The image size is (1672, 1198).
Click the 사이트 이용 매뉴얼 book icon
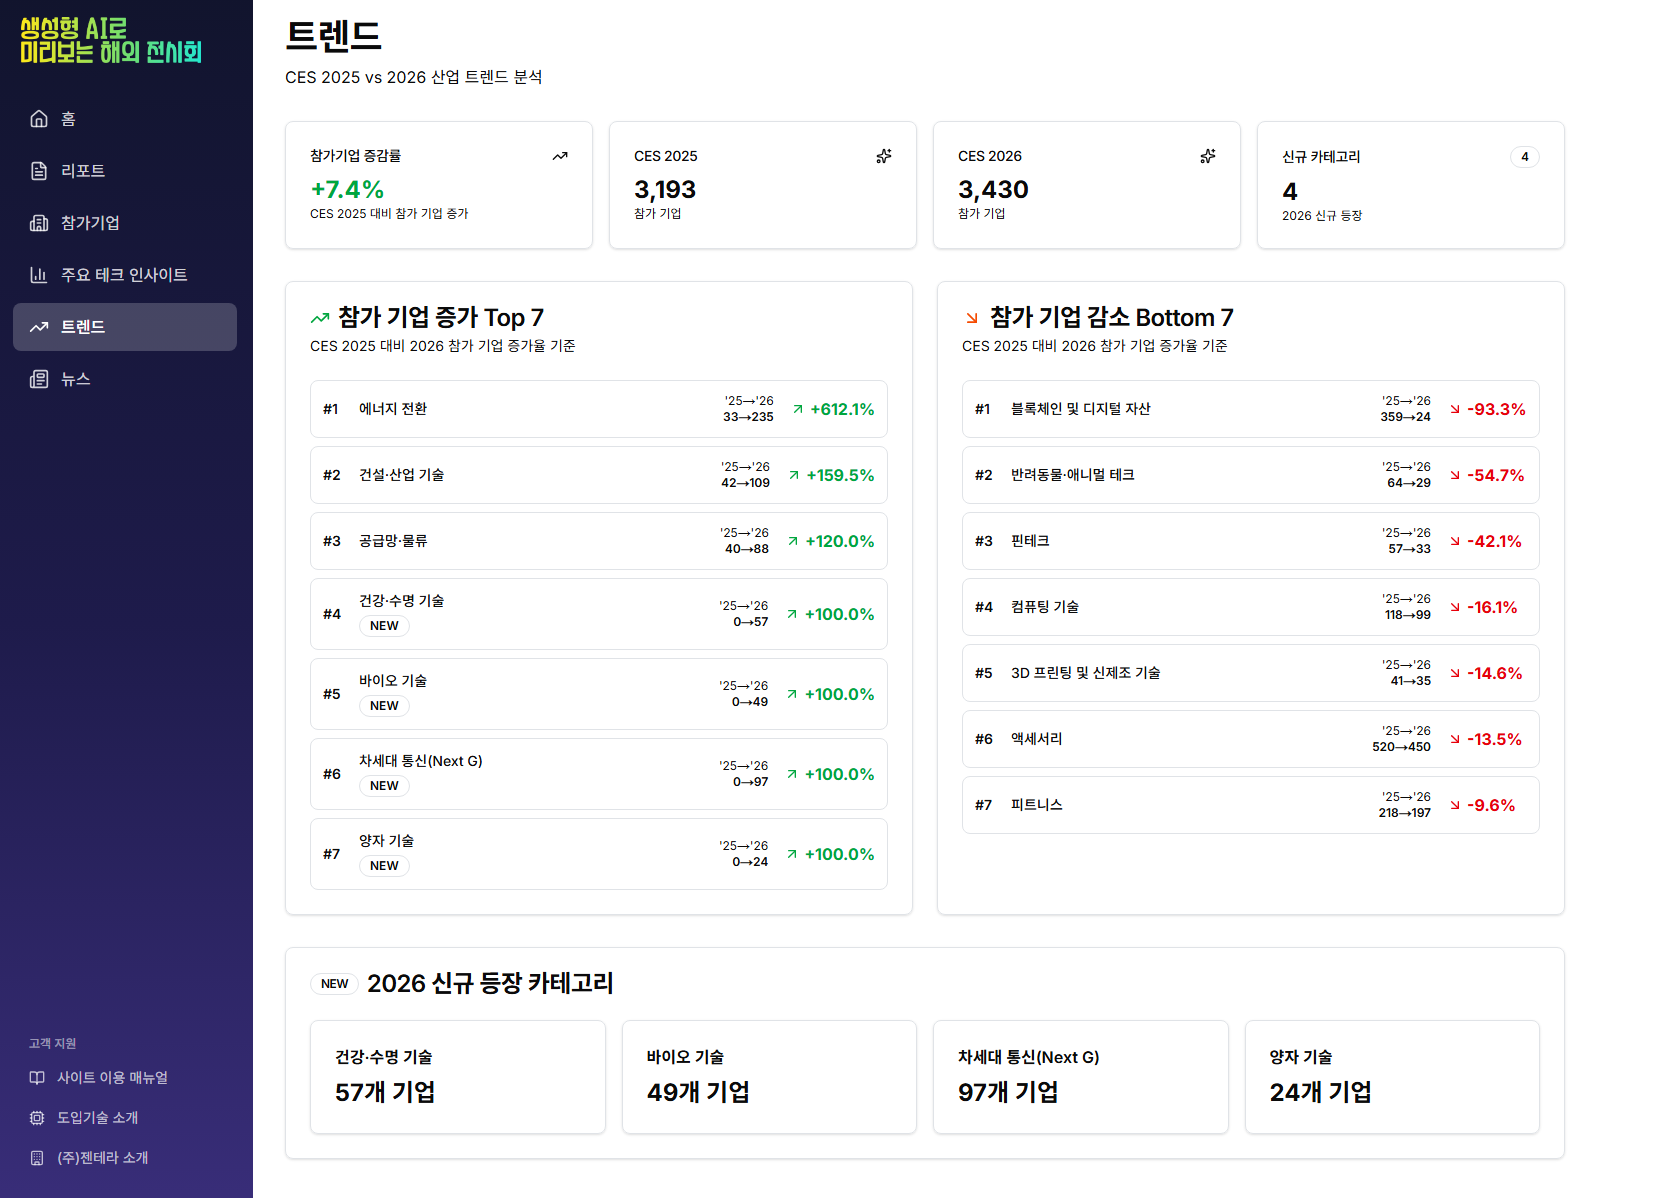(37, 1078)
